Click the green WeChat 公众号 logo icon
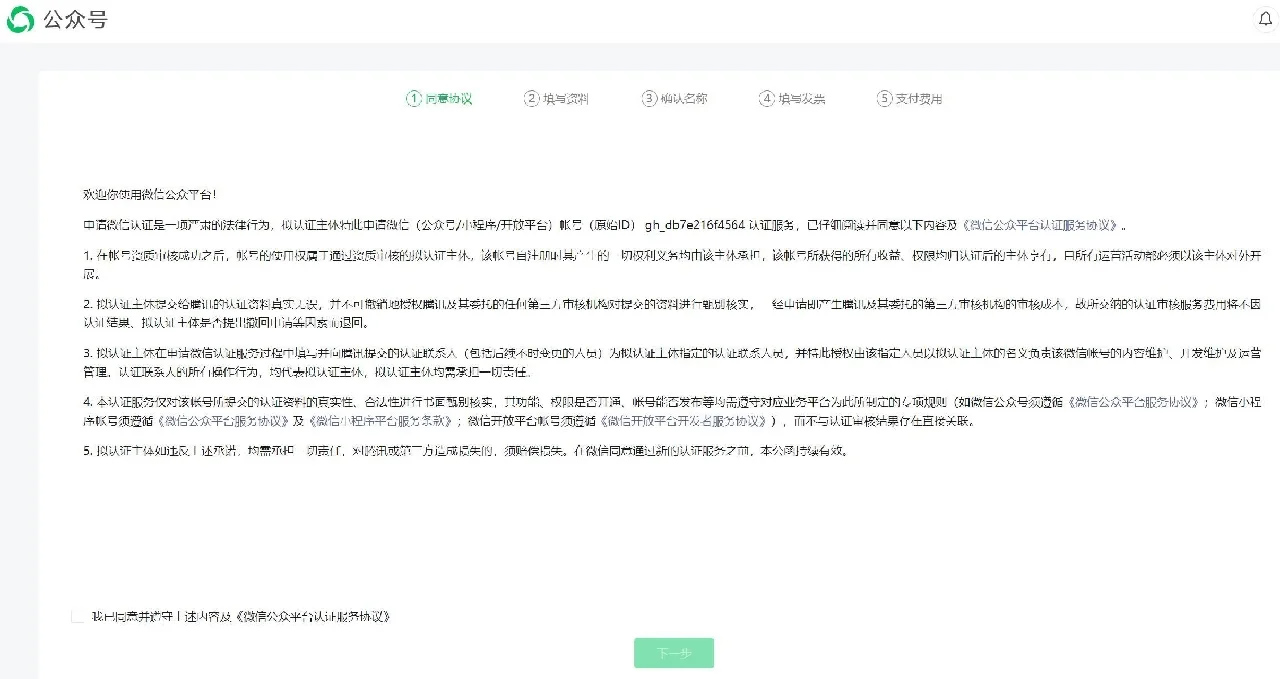Image resolution: width=1280 pixels, height=679 pixels. coord(21,20)
